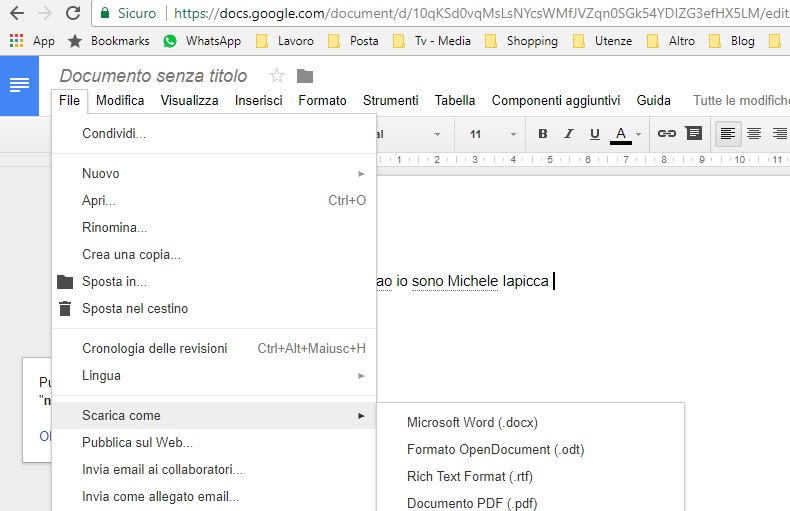Open Cronologia delle revisioni
790x511 pixels.
pos(214,348)
